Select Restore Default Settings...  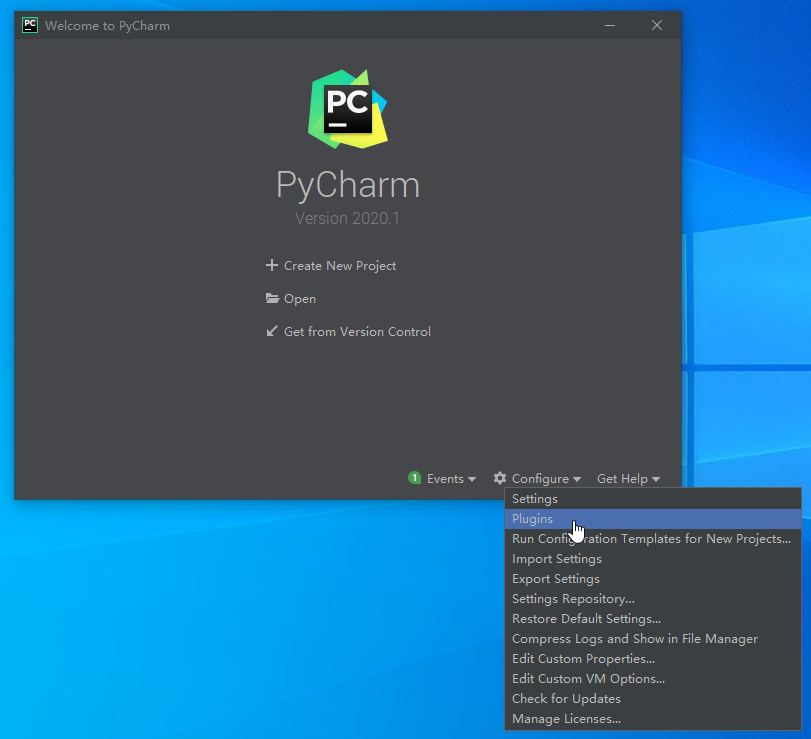[x=653, y=619]
